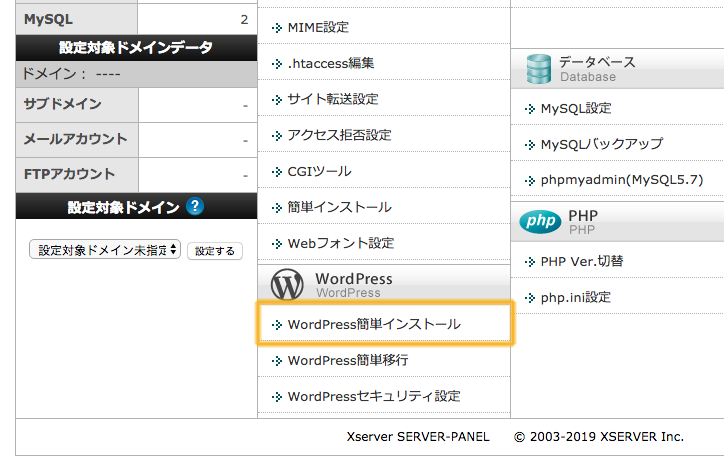Open Webフォント設定 link

coord(341,243)
